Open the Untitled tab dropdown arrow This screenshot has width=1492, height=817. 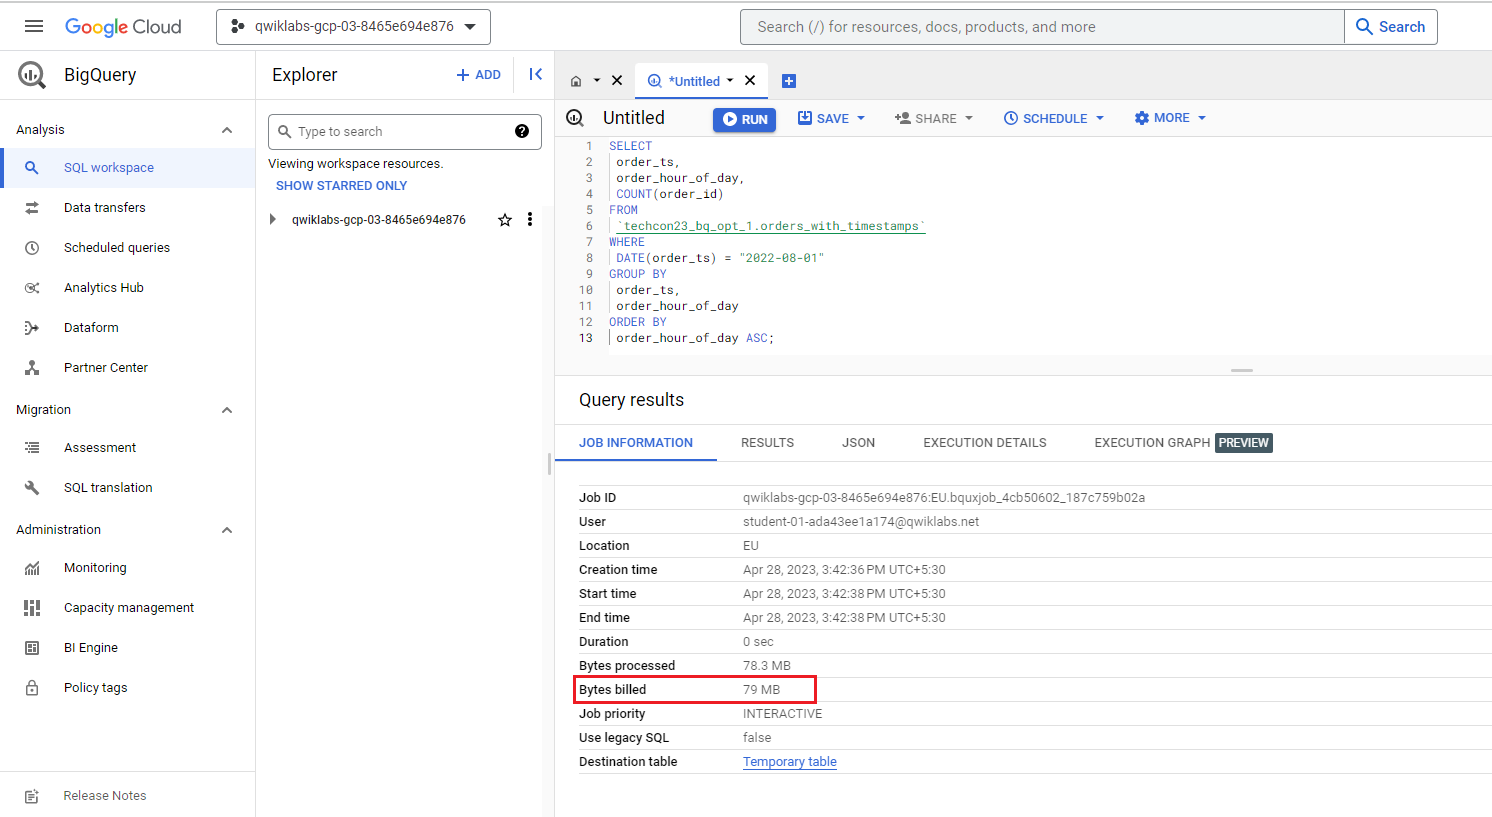click(730, 81)
